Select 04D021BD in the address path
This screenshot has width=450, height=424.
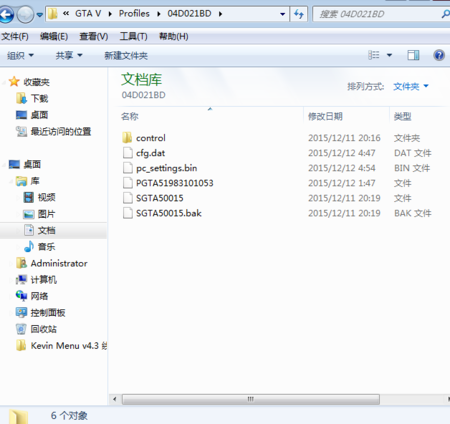click(189, 14)
